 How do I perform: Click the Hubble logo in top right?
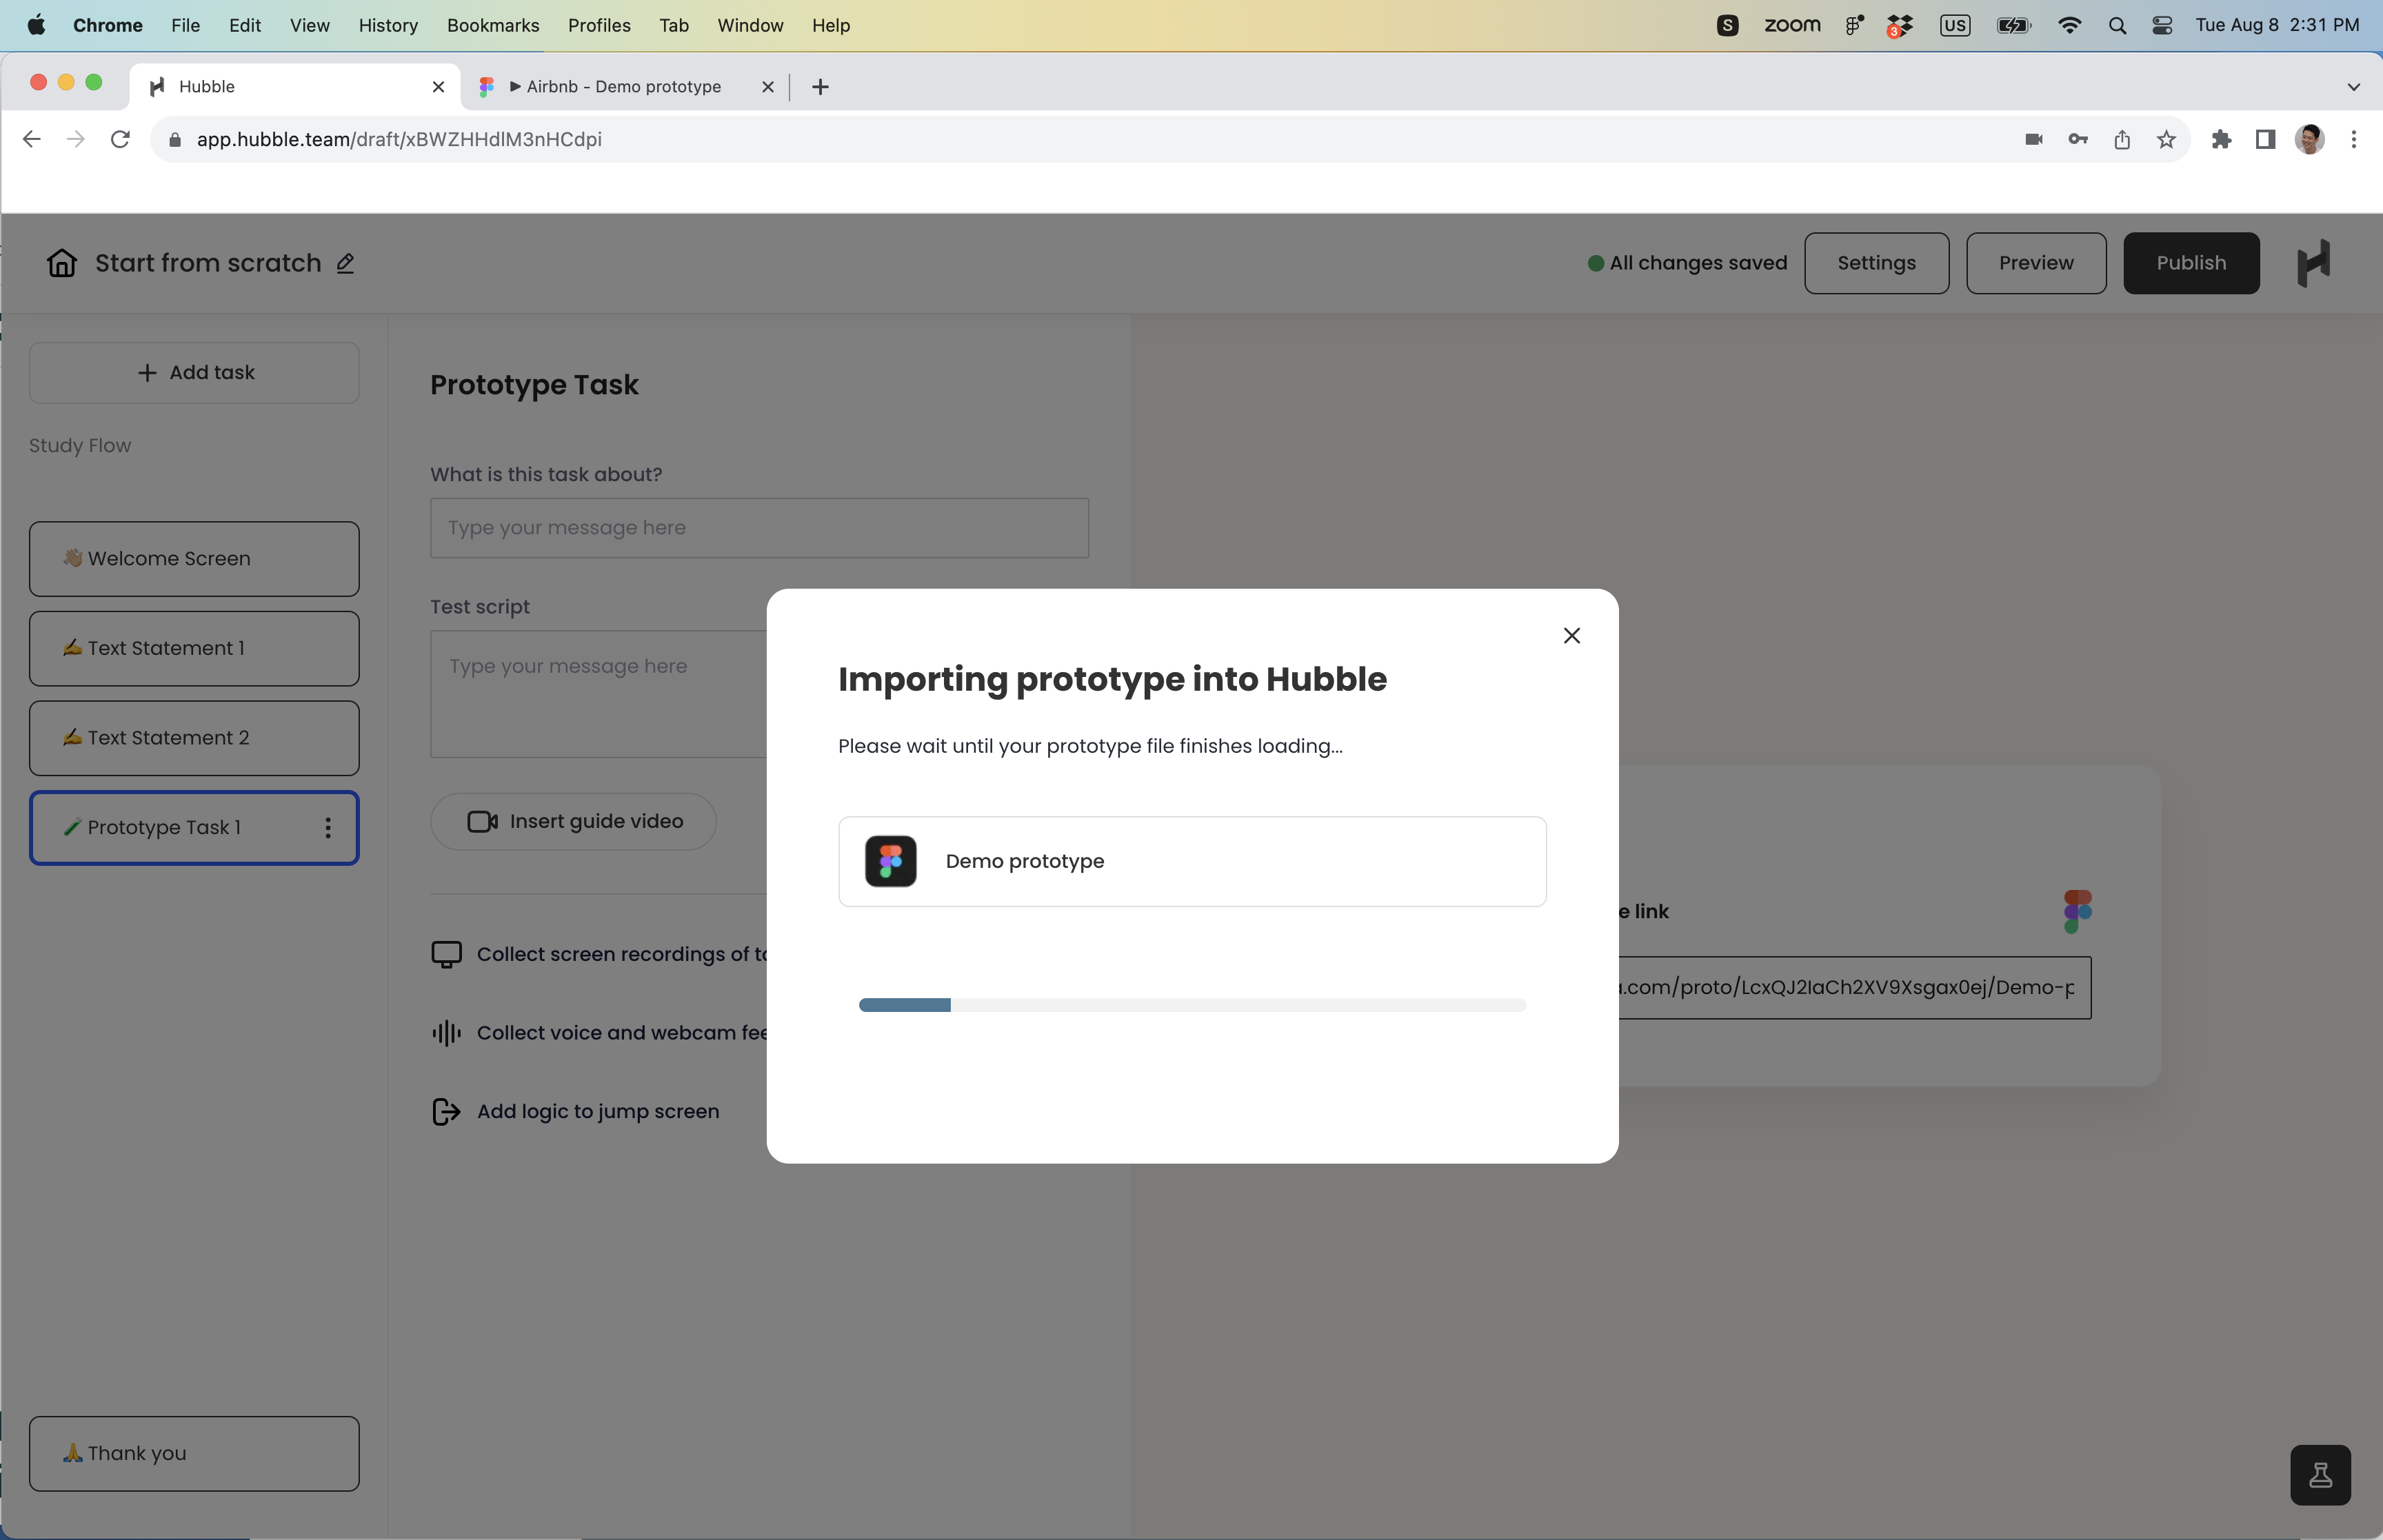(2314, 263)
